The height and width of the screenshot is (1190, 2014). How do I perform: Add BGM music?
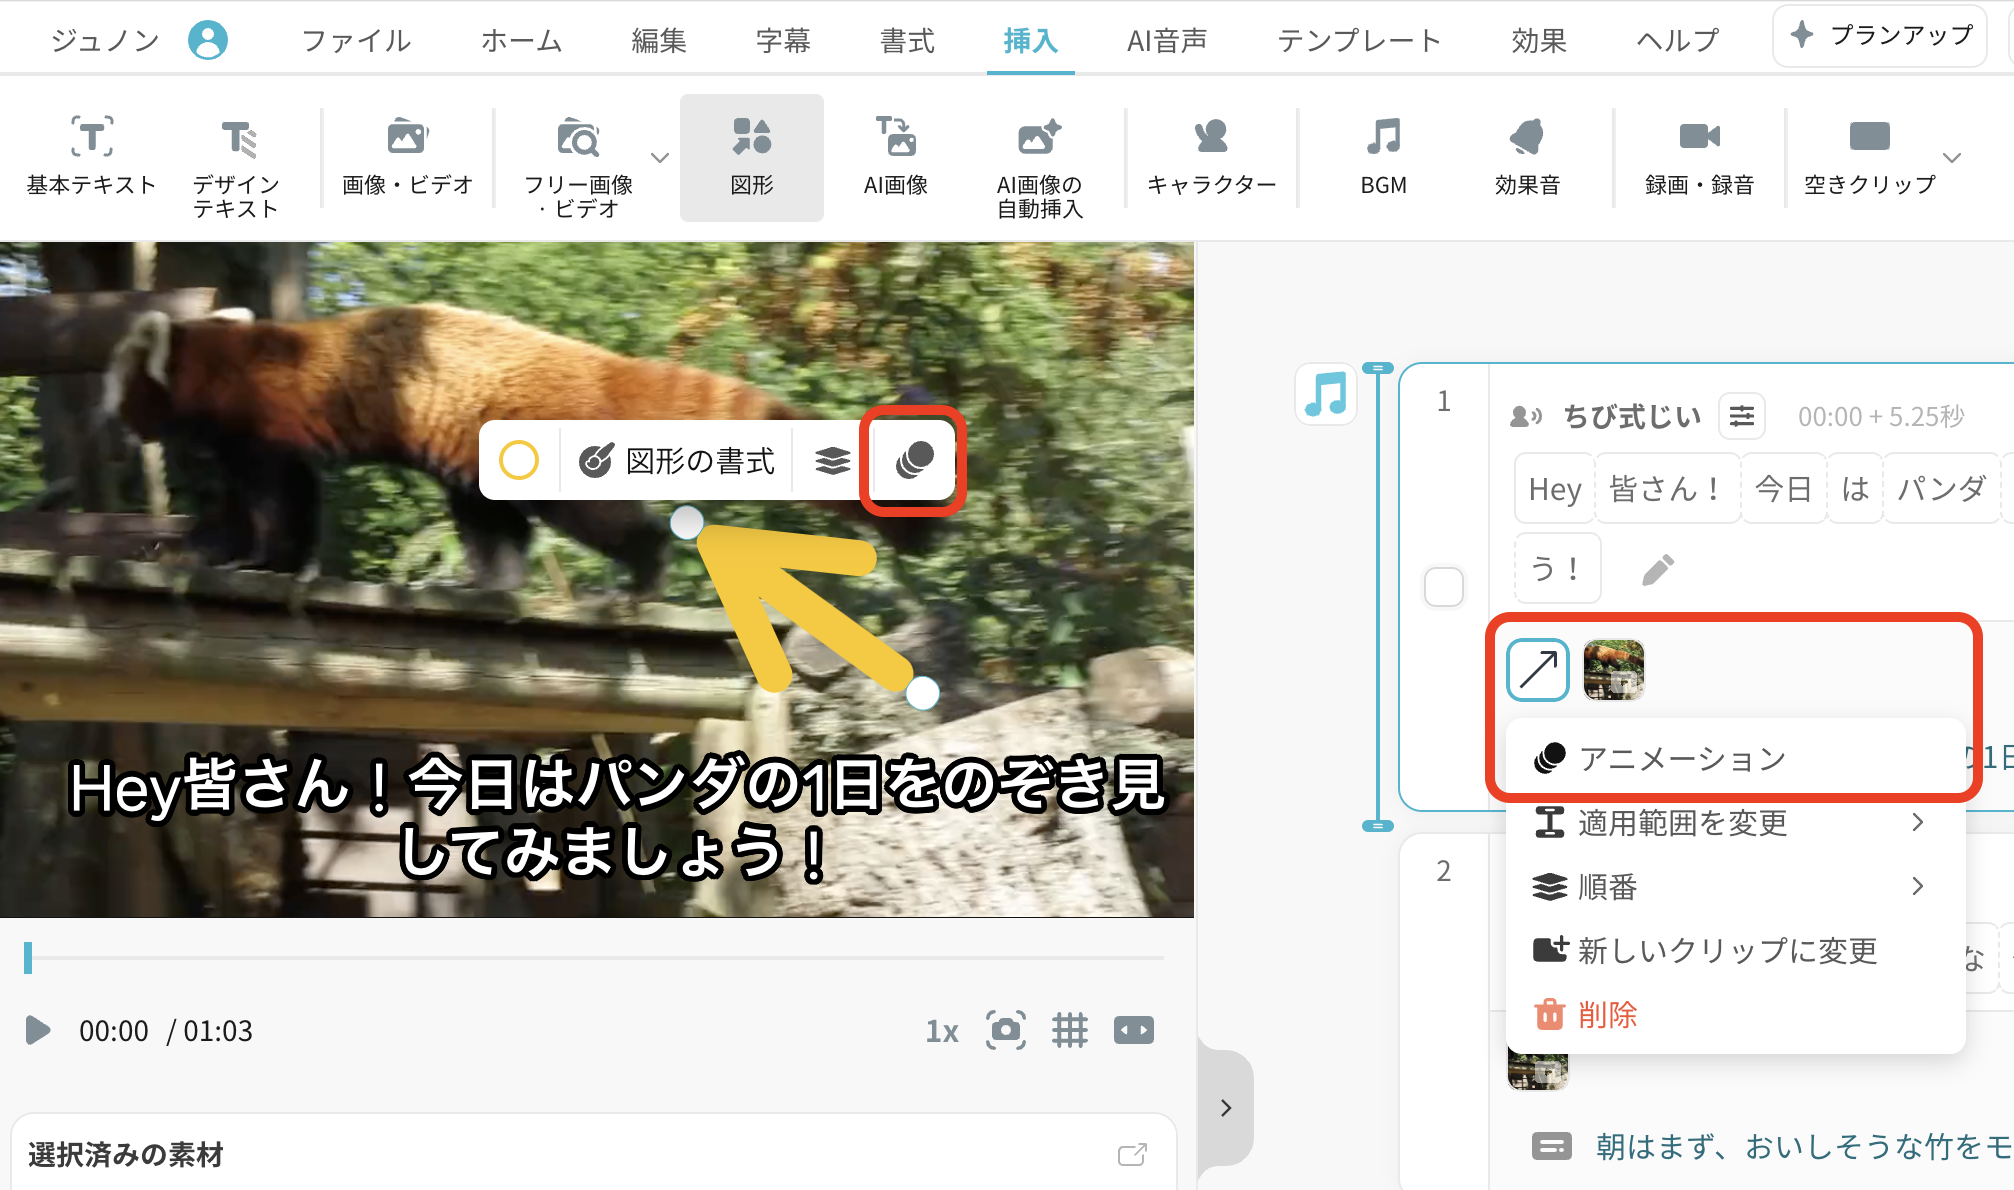click(x=1384, y=156)
